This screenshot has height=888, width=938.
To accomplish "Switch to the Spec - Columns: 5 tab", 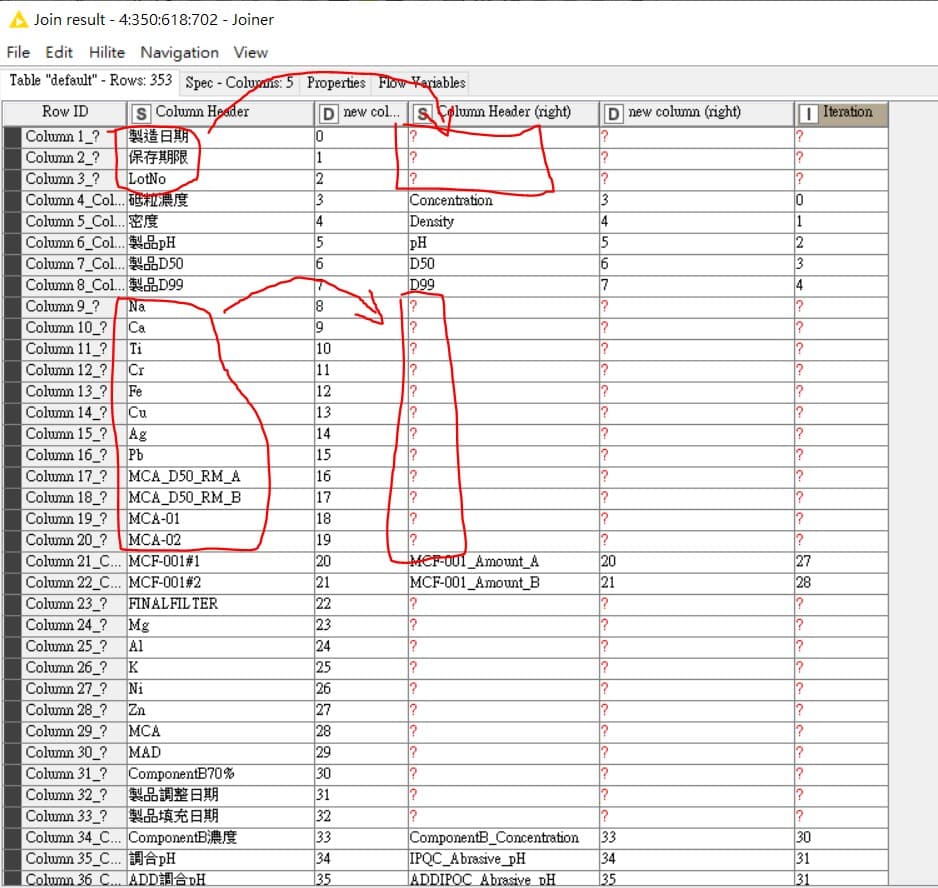I will pyautogui.click(x=242, y=84).
